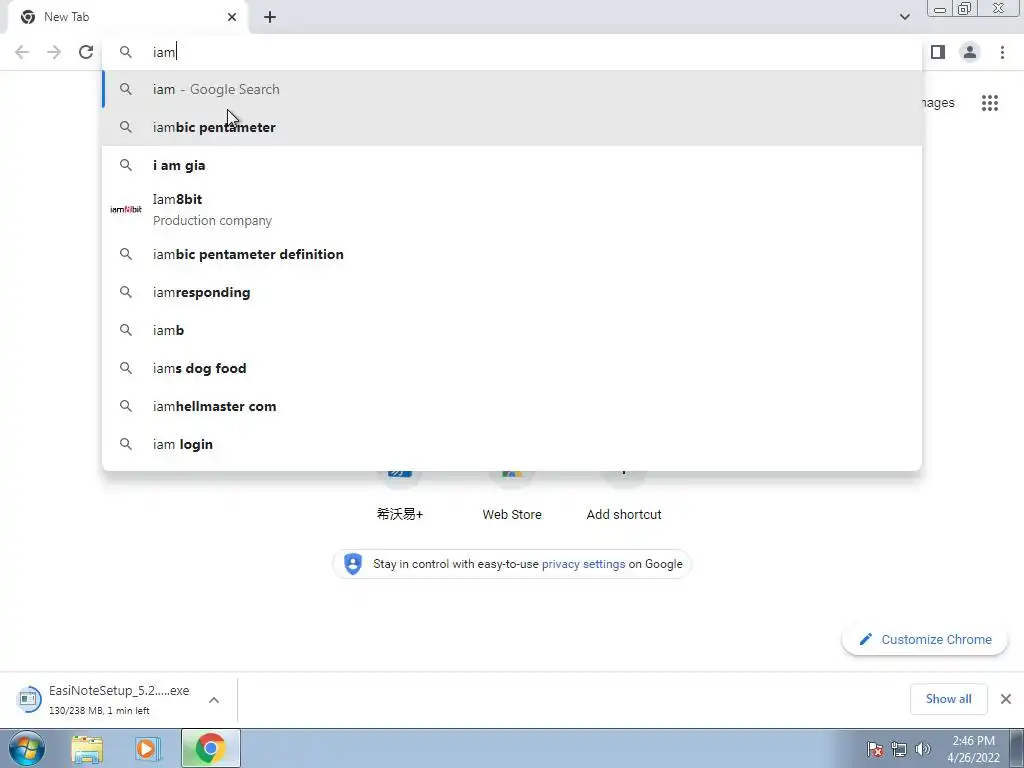Viewport: 1024px width, 768px height.
Task: Reload the page with the refresh icon
Action: point(86,52)
